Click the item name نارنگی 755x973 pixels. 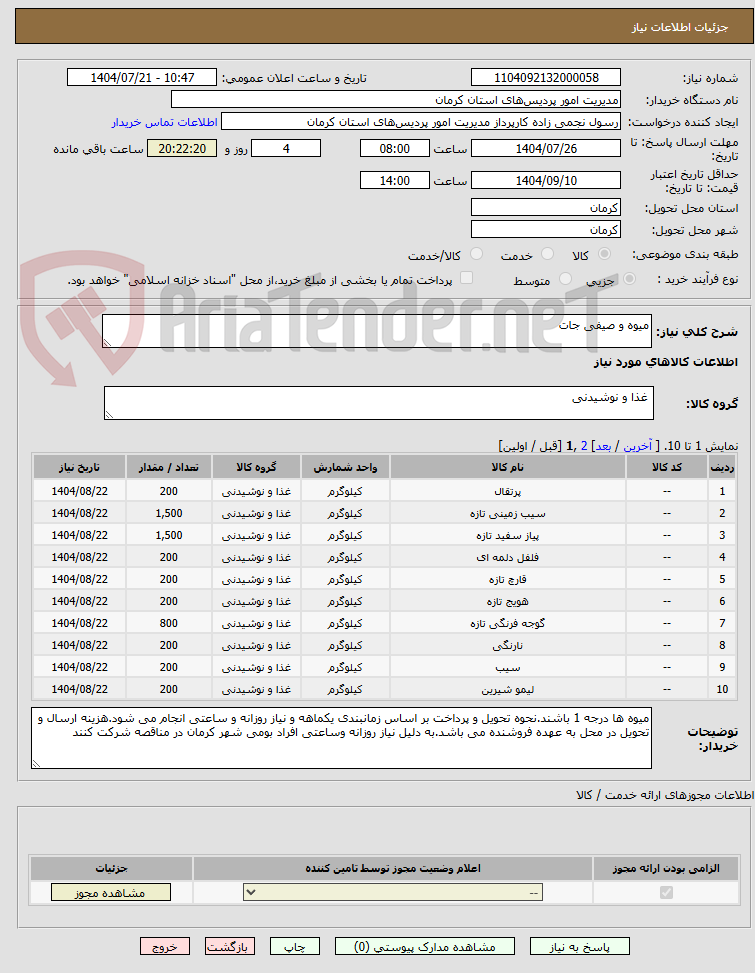(507, 645)
